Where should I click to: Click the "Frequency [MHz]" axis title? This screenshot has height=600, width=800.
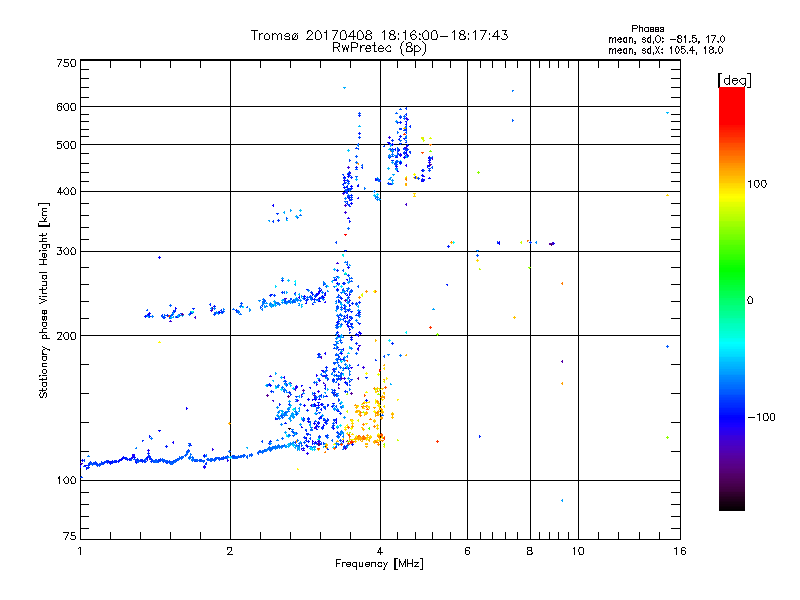click(x=379, y=564)
